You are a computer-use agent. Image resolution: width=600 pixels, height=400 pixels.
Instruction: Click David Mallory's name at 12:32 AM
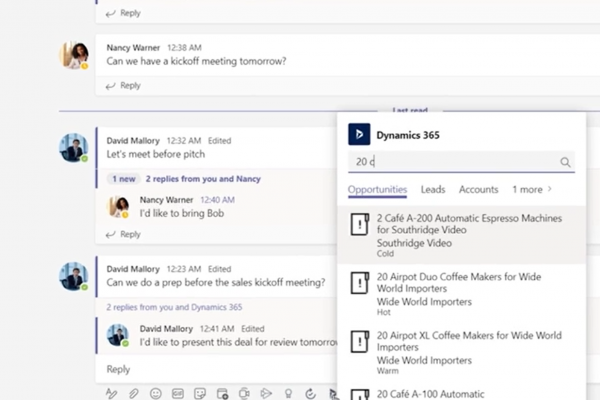coord(133,141)
